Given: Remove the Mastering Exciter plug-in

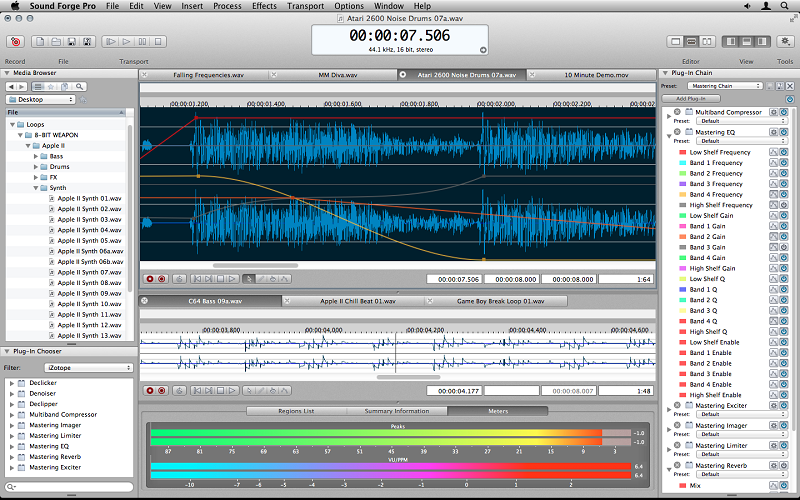Looking at the screenshot, I should pyautogui.click(x=677, y=406).
